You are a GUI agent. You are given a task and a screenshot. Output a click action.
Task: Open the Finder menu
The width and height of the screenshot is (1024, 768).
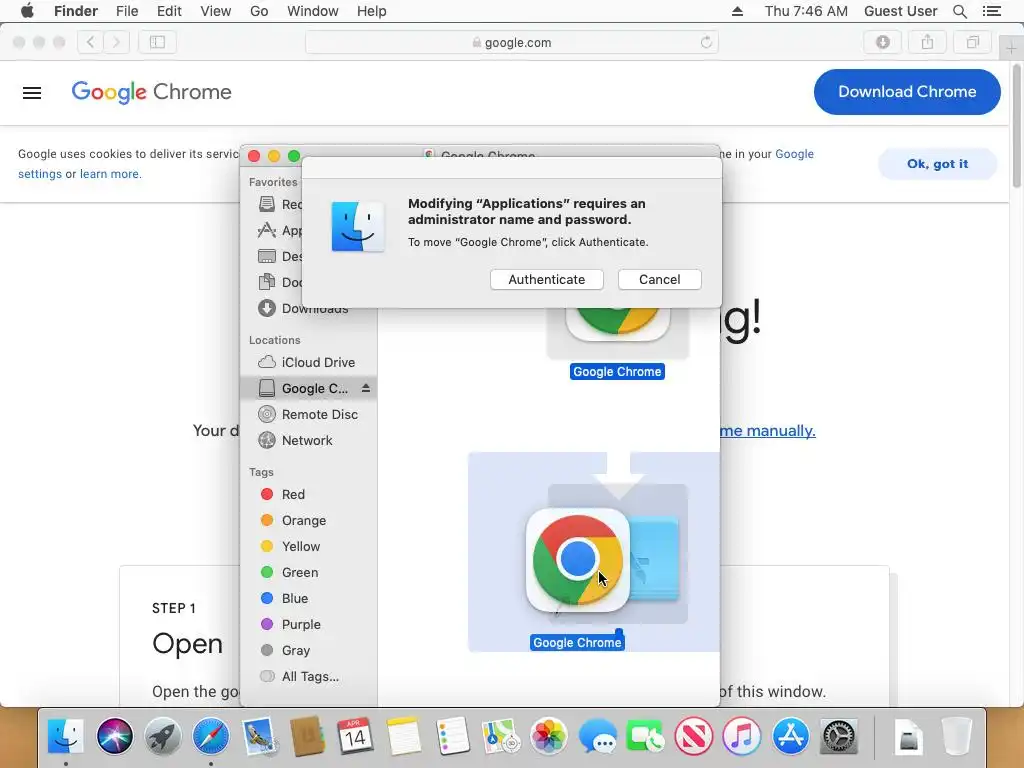76,11
